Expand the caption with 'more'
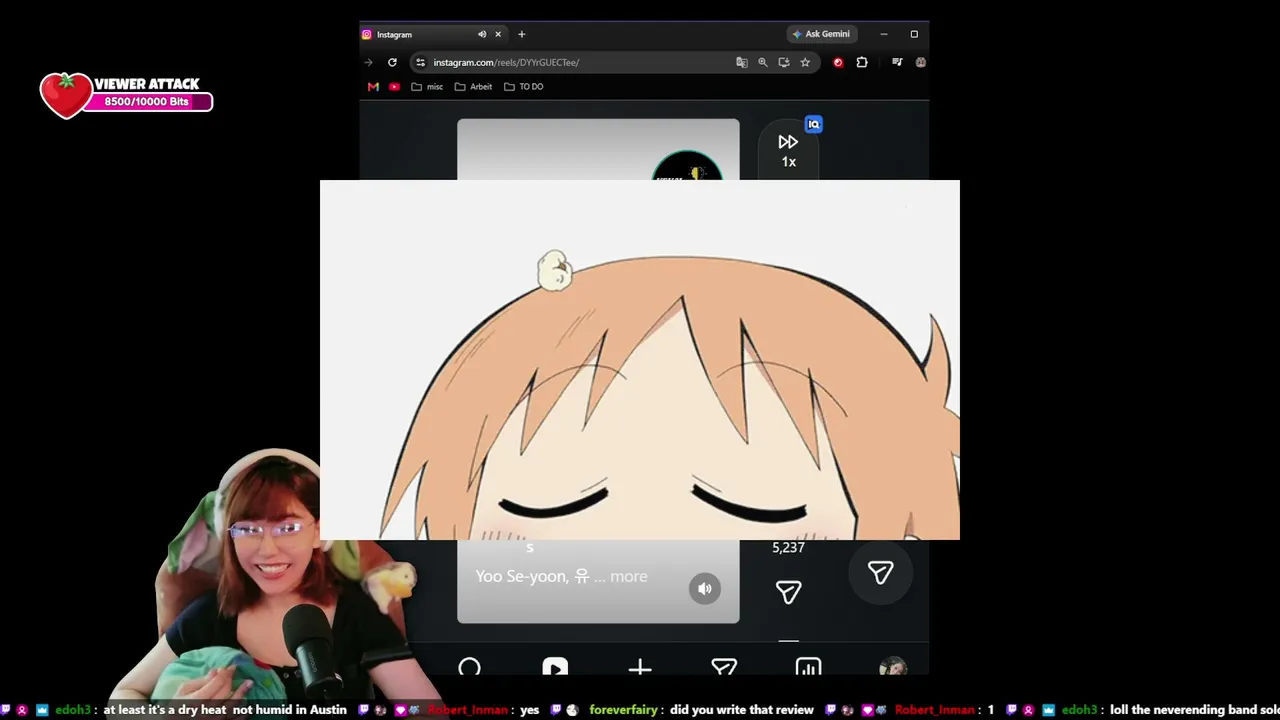This screenshot has width=1280, height=720. click(628, 577)
